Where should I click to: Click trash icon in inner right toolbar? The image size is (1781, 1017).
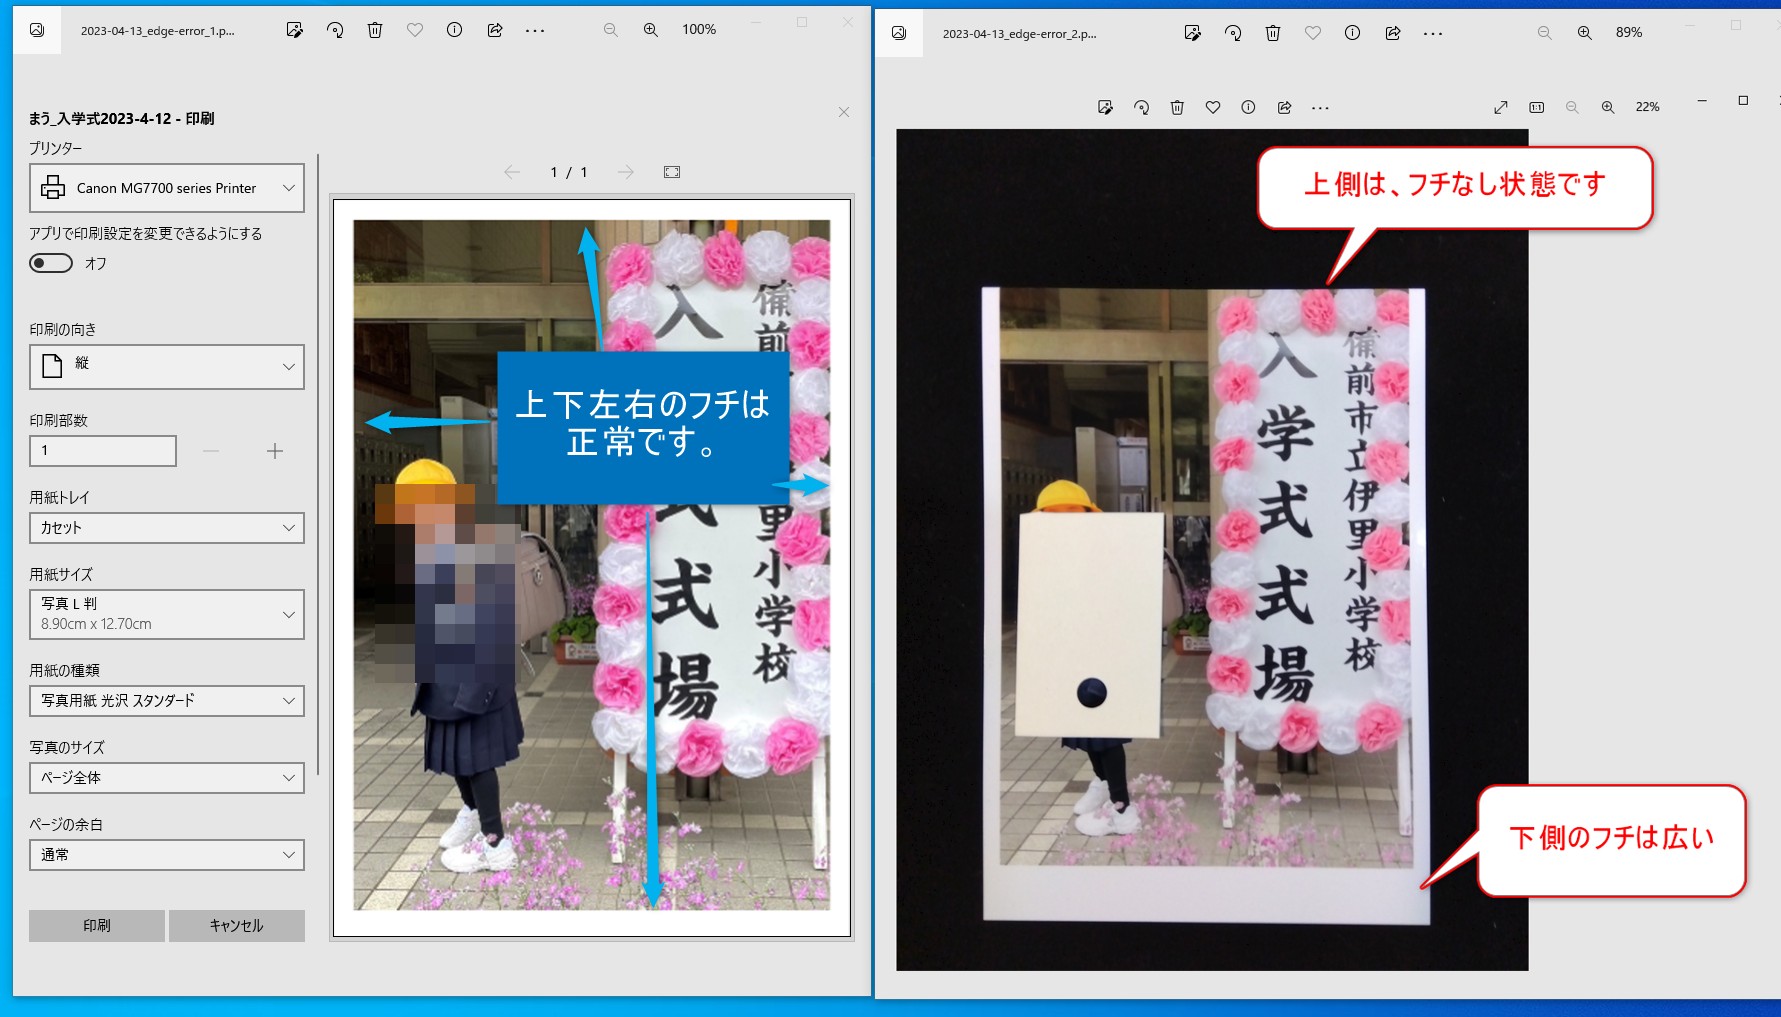click(x=1177, y=107)
